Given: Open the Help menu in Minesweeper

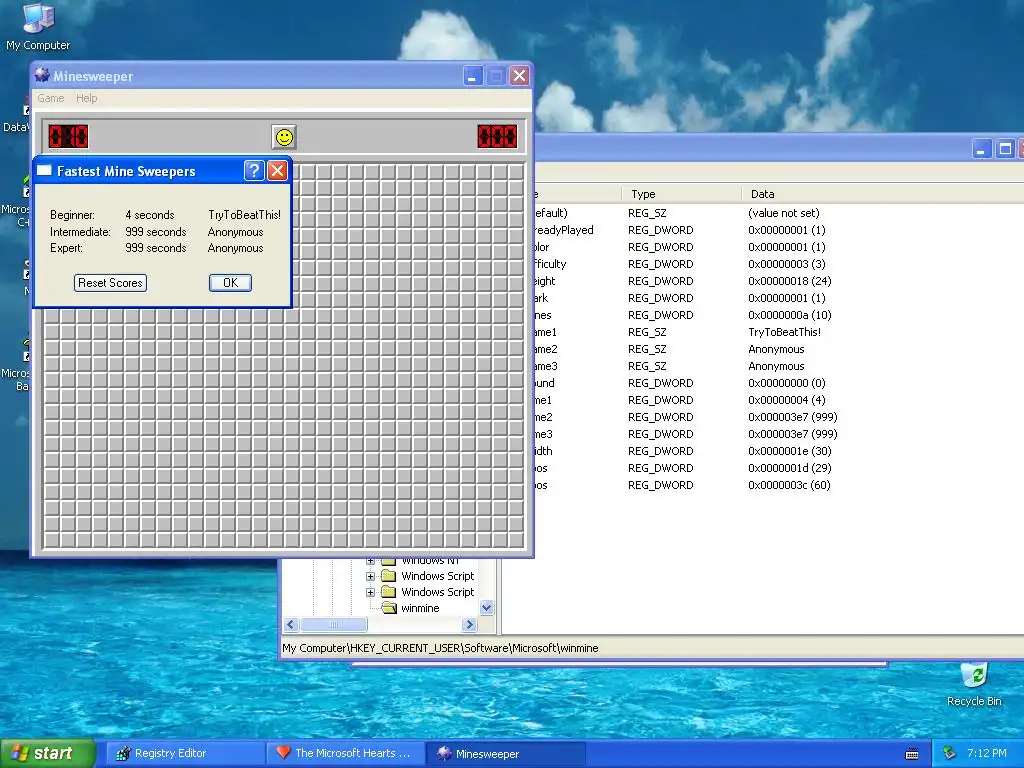Looking at the screenshot, I should pos(86,98).
